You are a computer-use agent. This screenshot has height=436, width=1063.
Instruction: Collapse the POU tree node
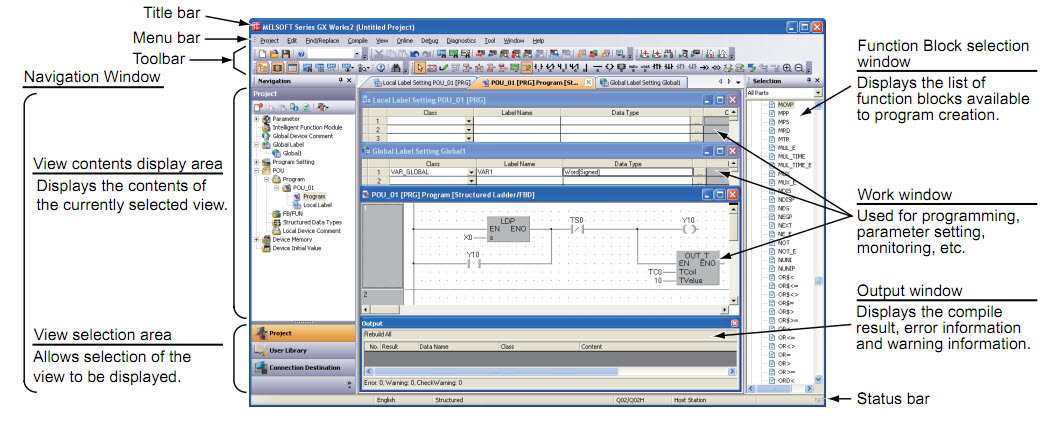click(256, 171)
